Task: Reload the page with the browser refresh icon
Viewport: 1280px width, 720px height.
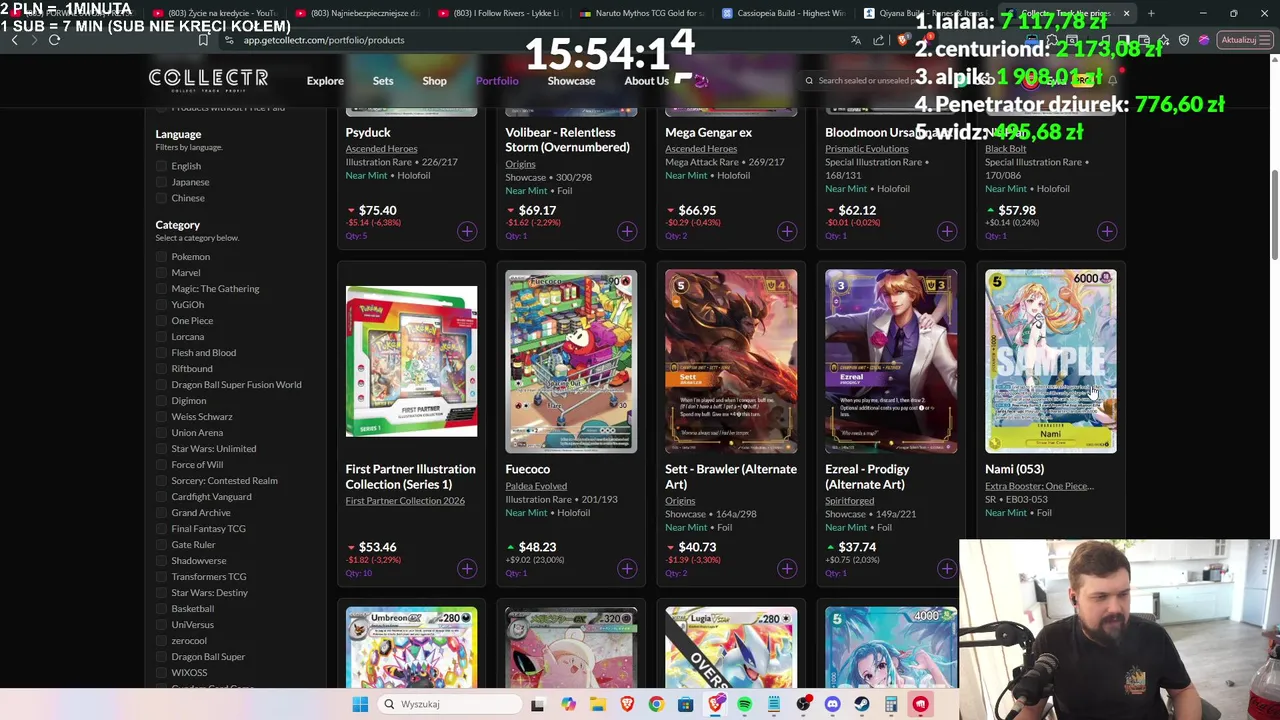Action: coord(54,40)
